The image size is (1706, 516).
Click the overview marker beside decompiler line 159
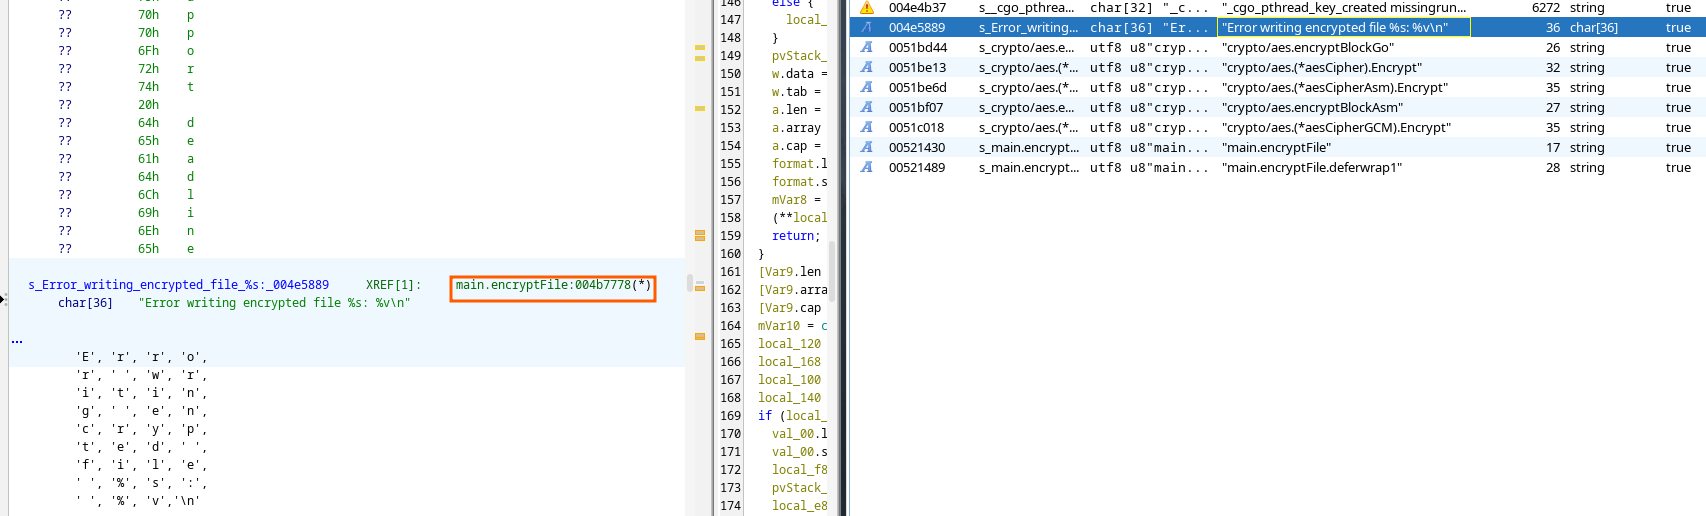pyautogui.click(x=700, y=236)
